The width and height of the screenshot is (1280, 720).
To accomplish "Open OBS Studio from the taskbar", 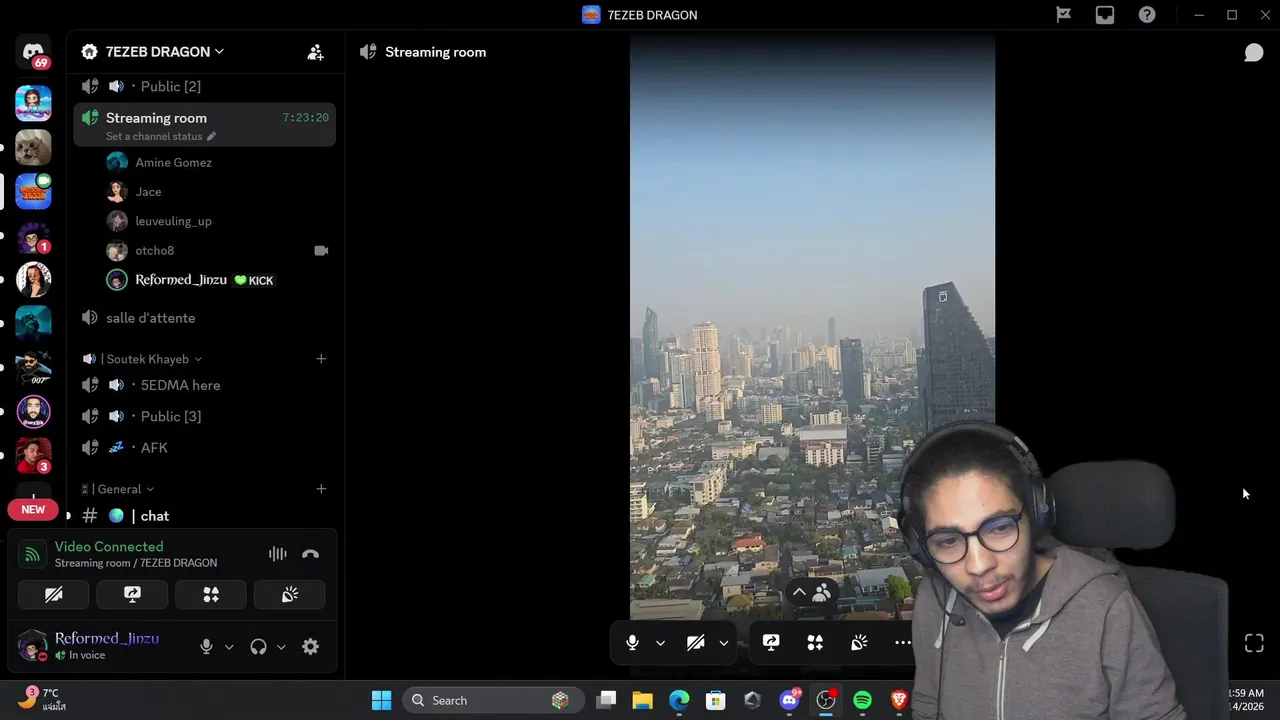I will 825,700.
